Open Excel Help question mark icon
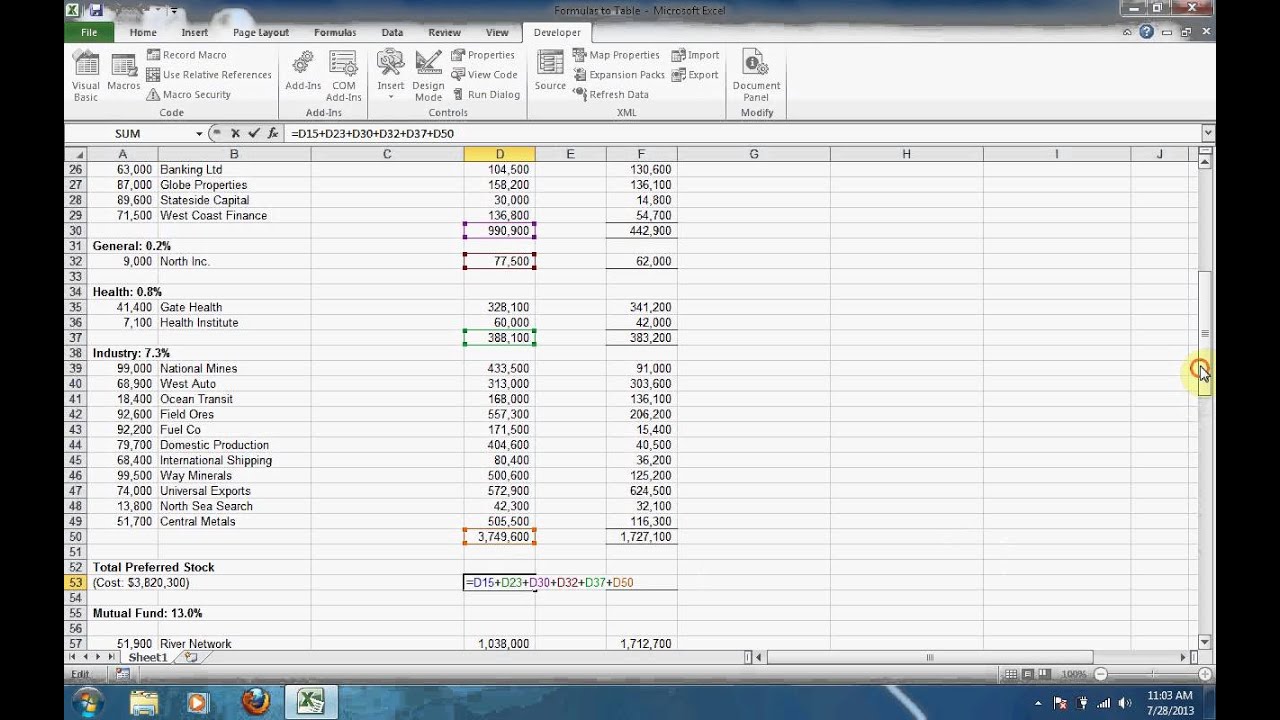1280x720 pixels. coord(1147,32)
